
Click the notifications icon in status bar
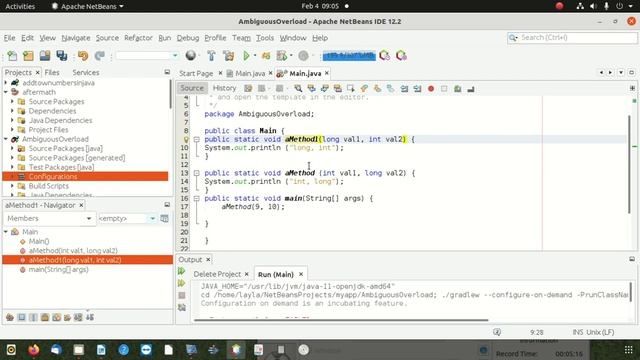pyautogui.click(x=497, y=332)
